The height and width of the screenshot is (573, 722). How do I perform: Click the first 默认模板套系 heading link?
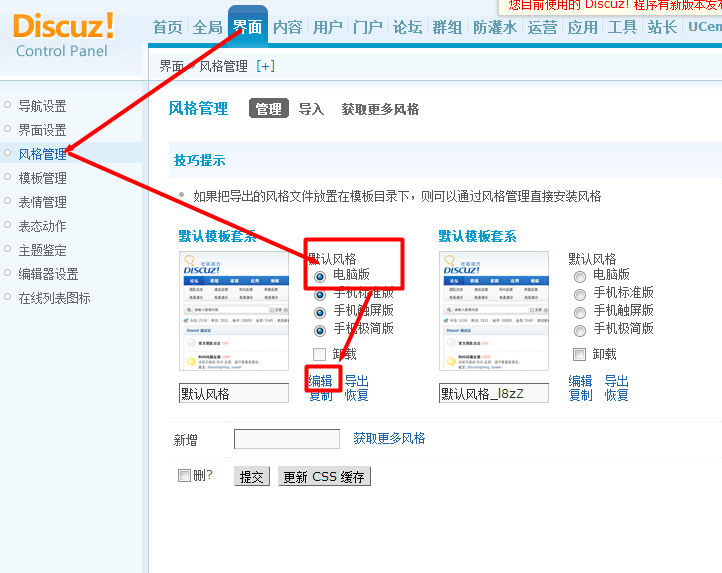[217, 236]
